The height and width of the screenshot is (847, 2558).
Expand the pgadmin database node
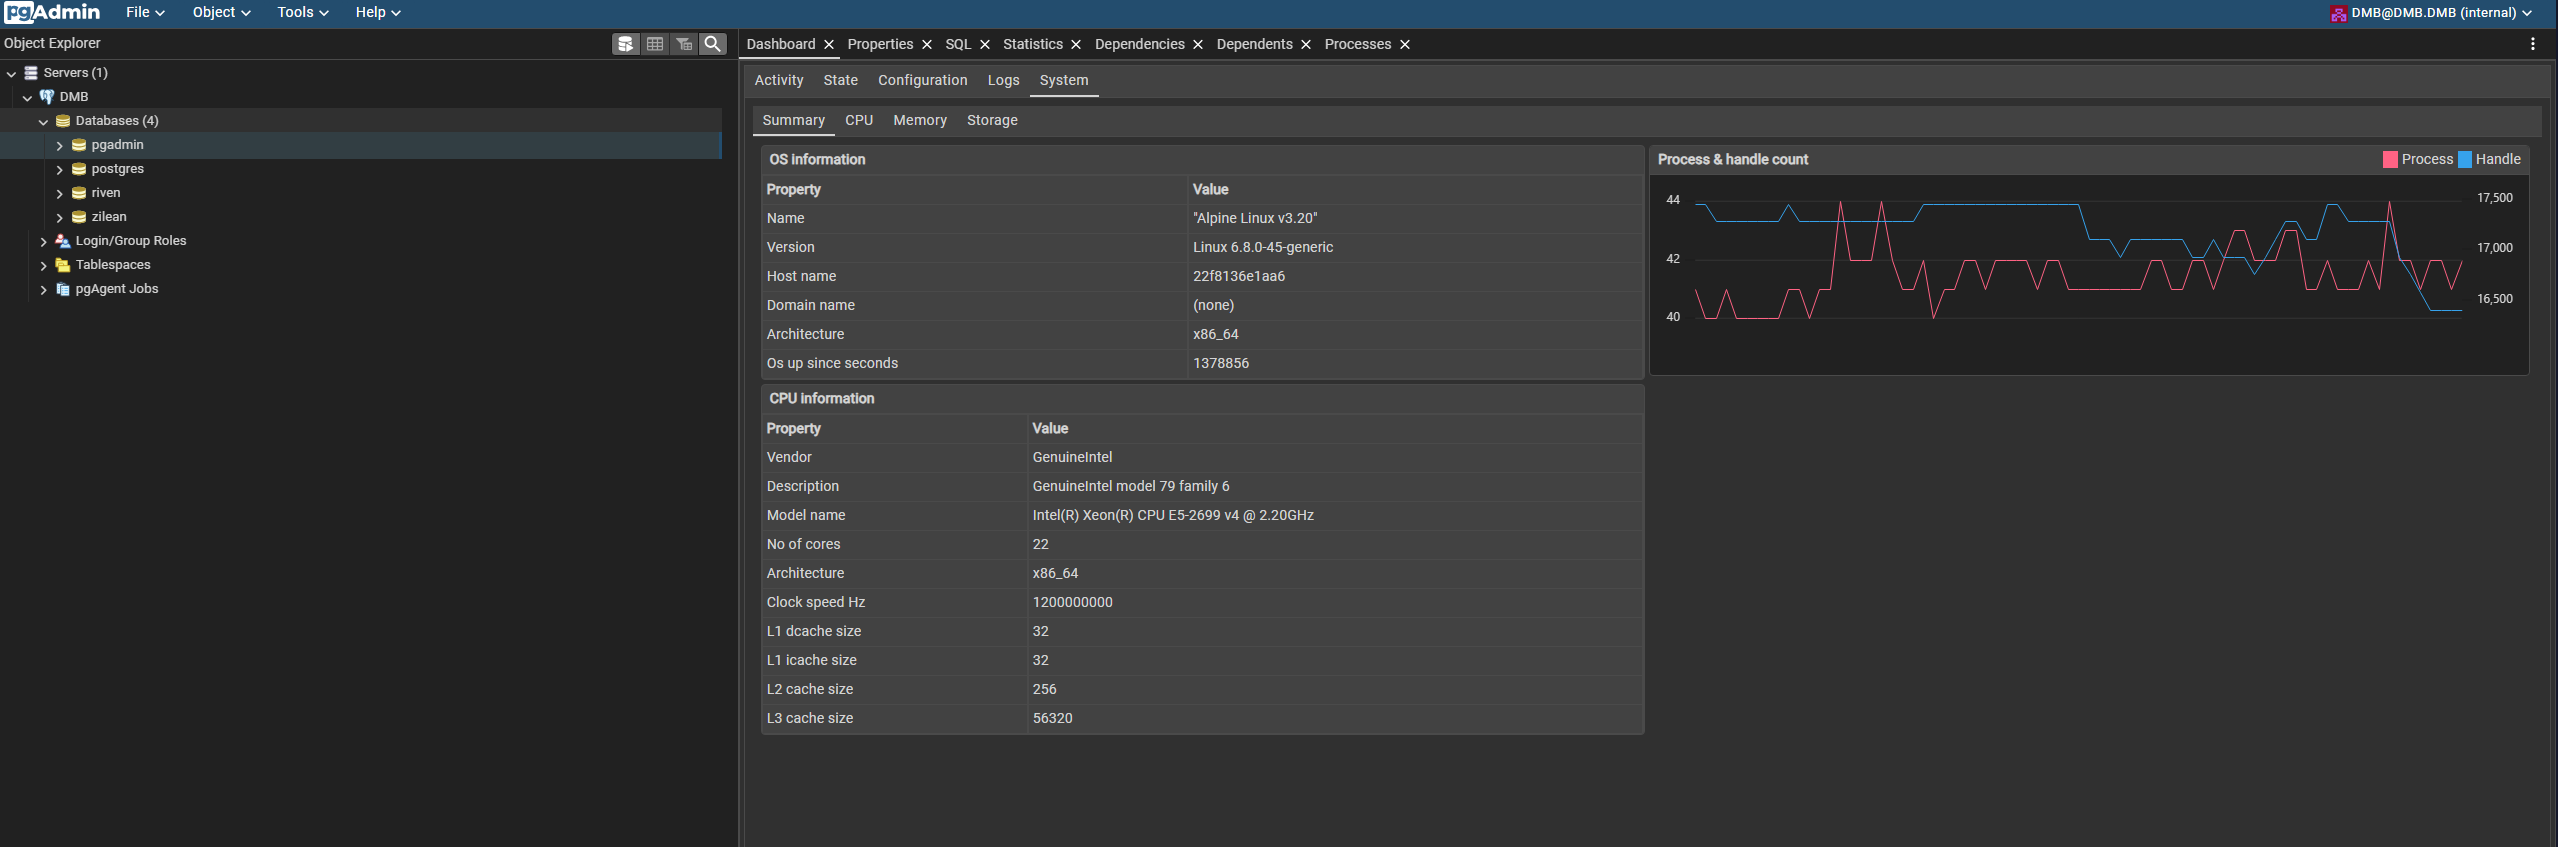(x=59, y=145)
